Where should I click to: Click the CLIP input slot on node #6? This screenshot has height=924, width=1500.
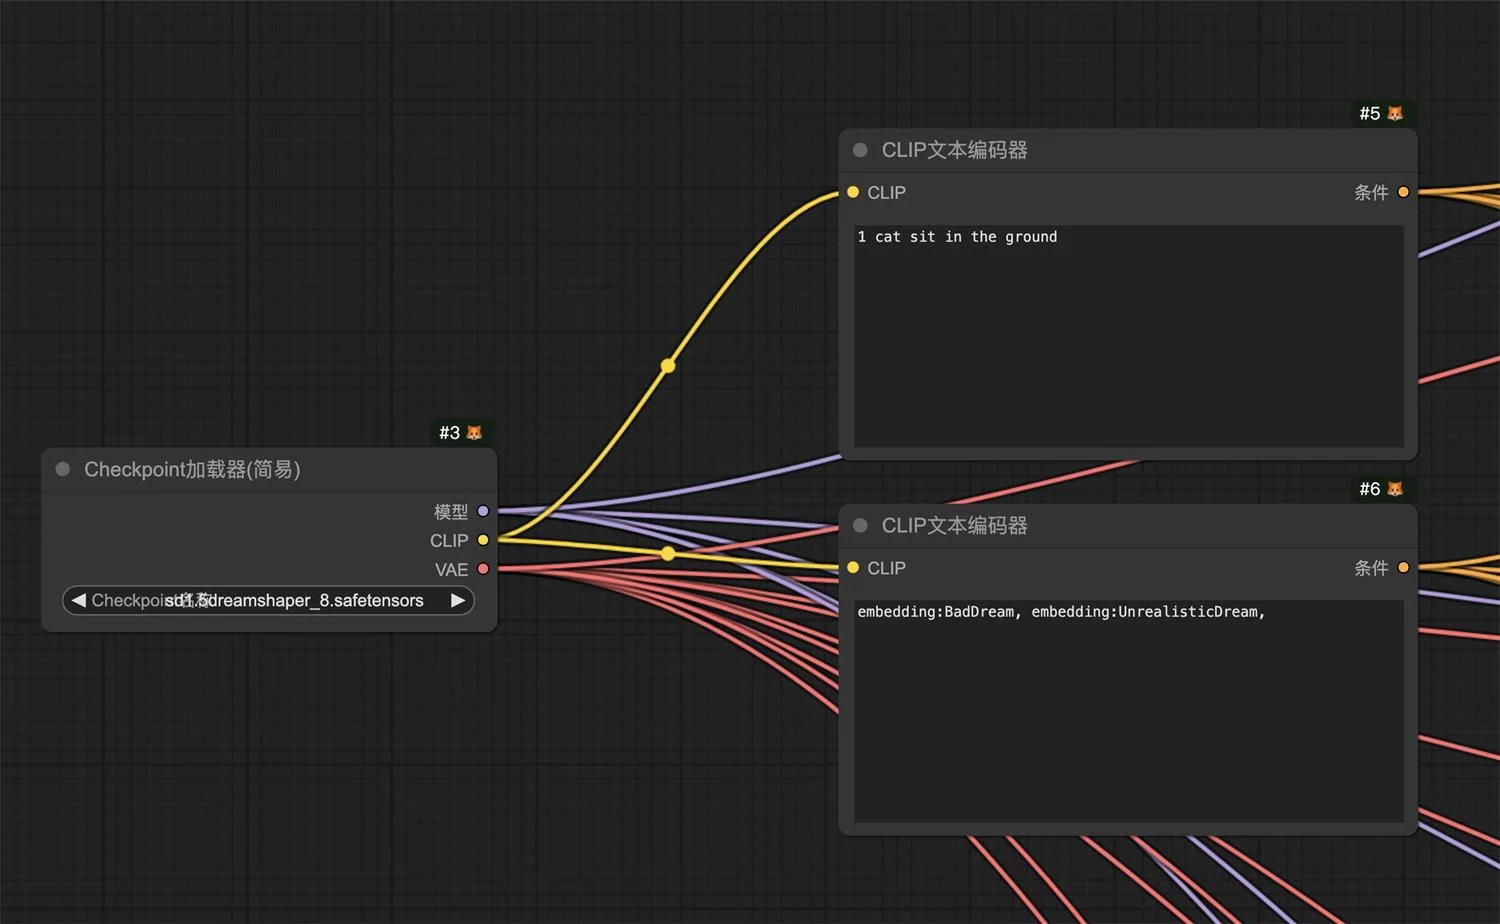853,568
